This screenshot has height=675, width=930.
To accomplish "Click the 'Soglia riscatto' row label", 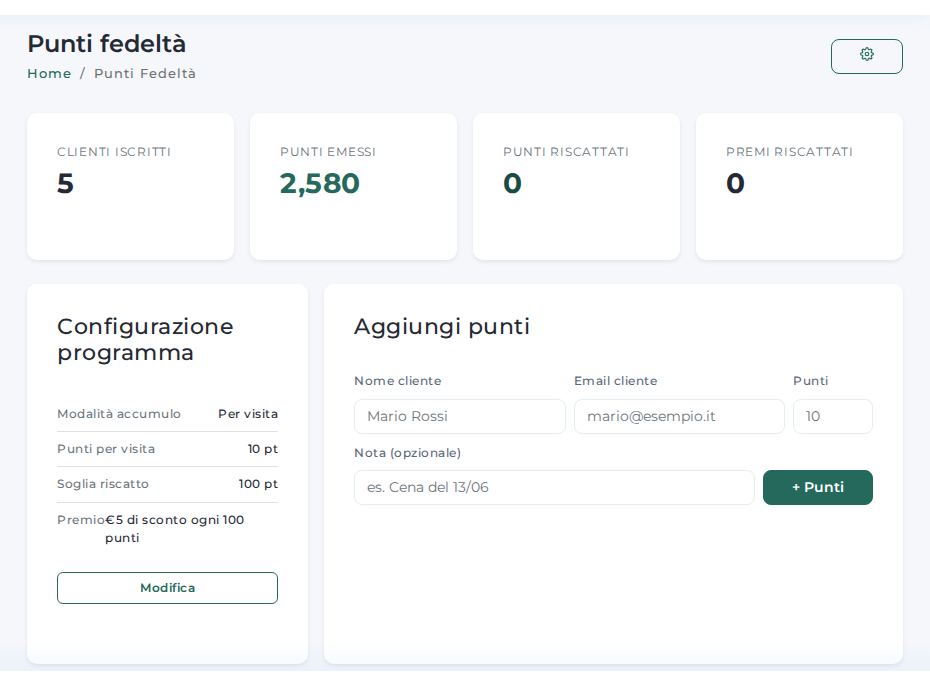I will tap(103, 484).
